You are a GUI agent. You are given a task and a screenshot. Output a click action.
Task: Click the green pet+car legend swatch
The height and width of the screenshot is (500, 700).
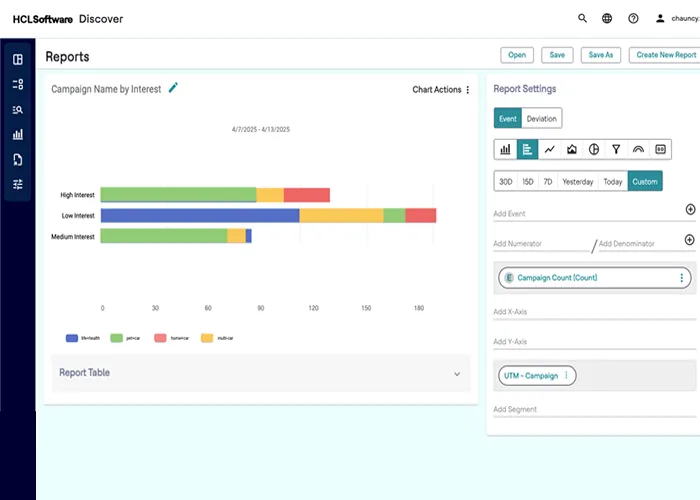click(x=116, y=338)
